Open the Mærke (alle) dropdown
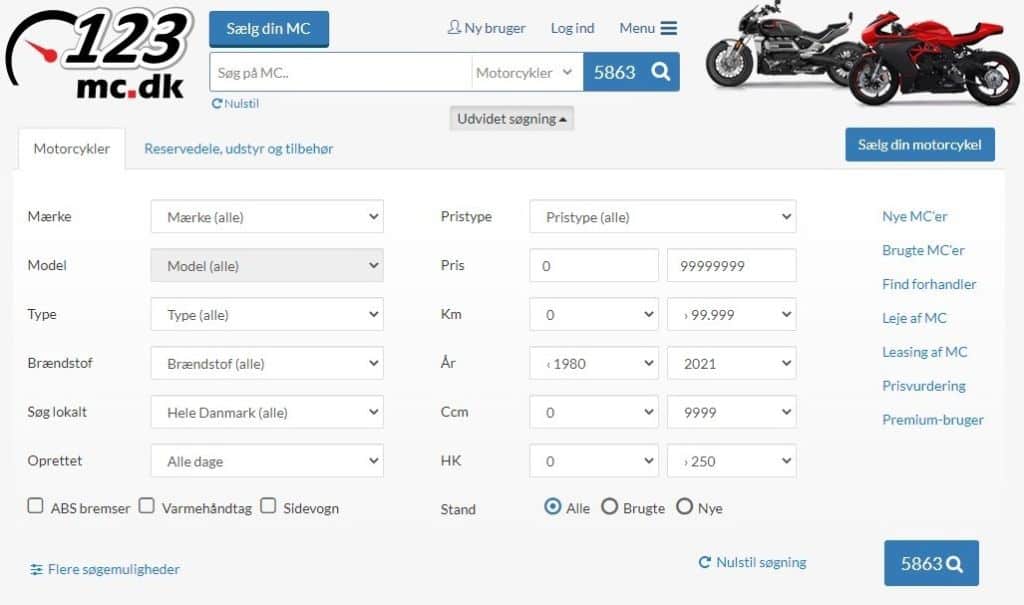This screenshot has height=605, width=1024. 267,217
